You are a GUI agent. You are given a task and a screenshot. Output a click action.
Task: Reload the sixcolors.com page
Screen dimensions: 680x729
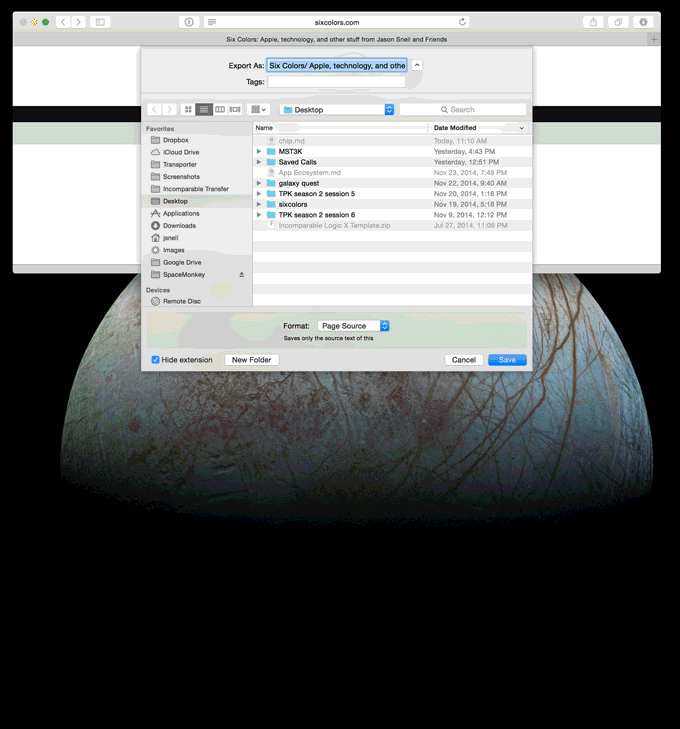[x=462, y=22]
